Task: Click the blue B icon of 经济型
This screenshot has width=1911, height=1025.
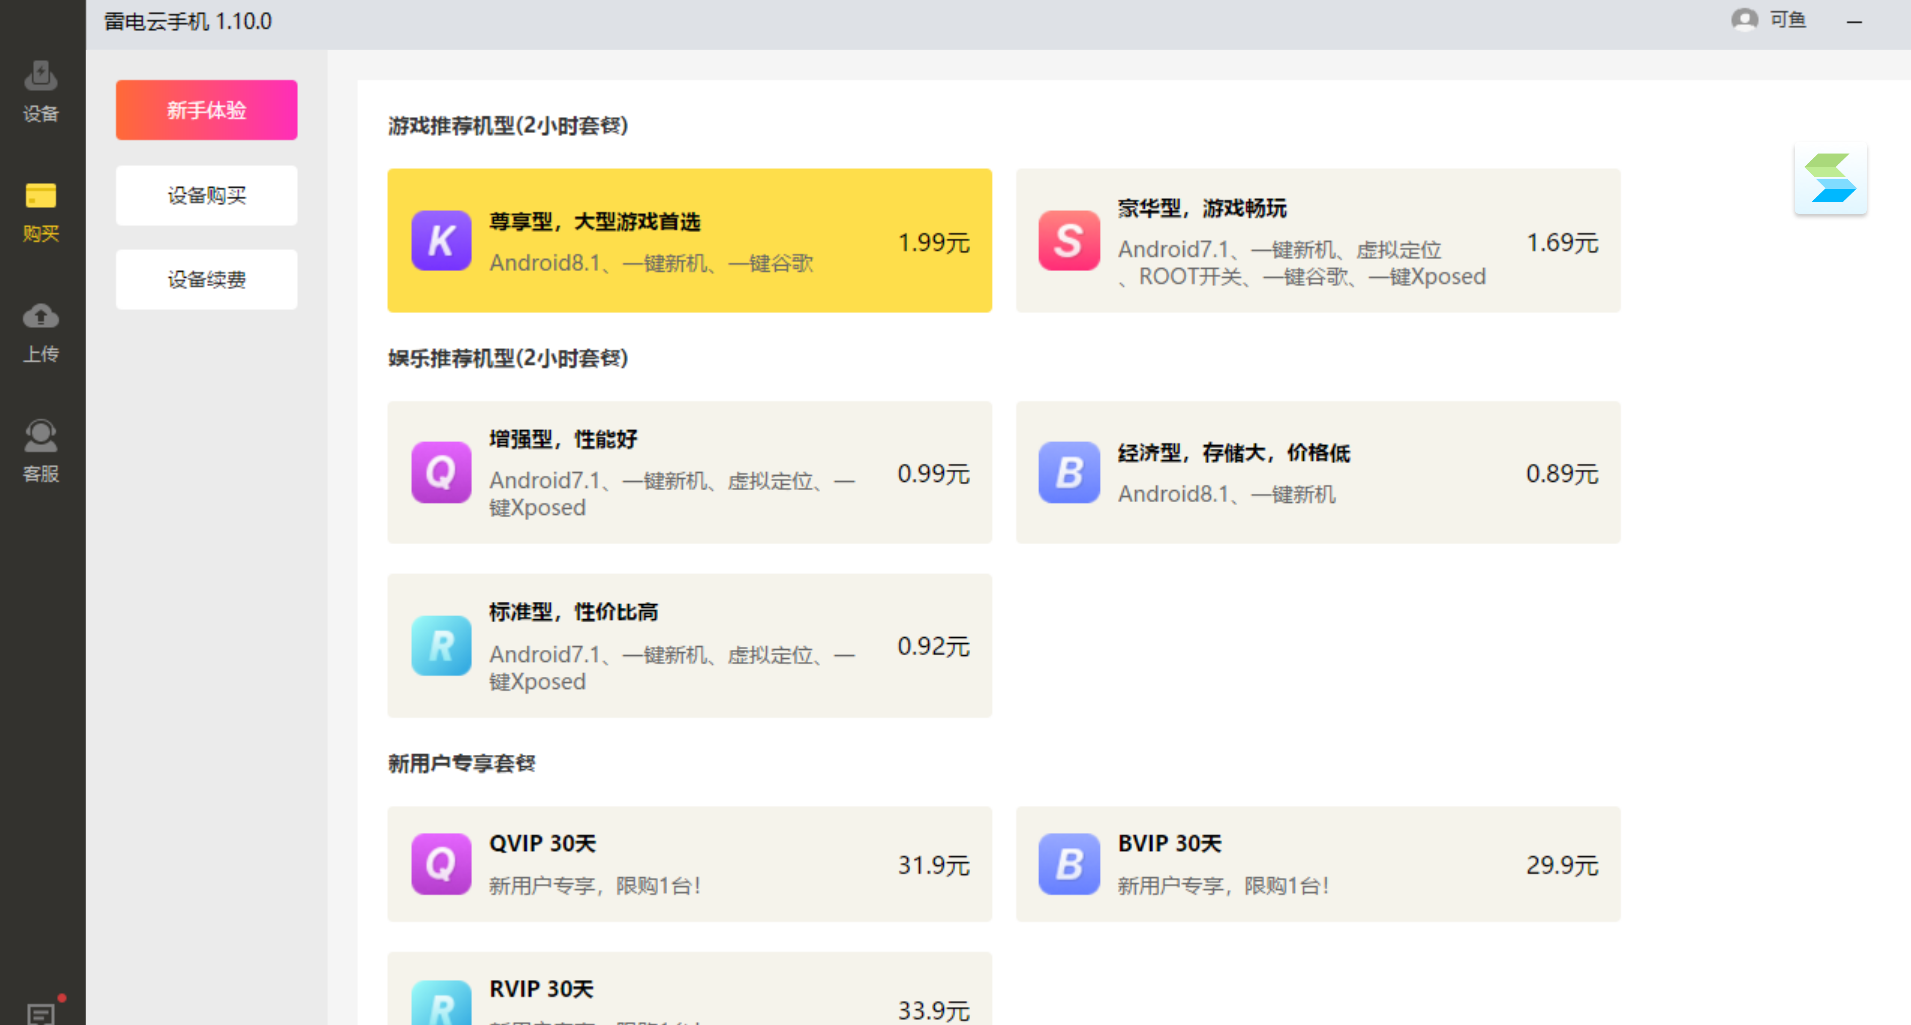Action: (1068, 472)
